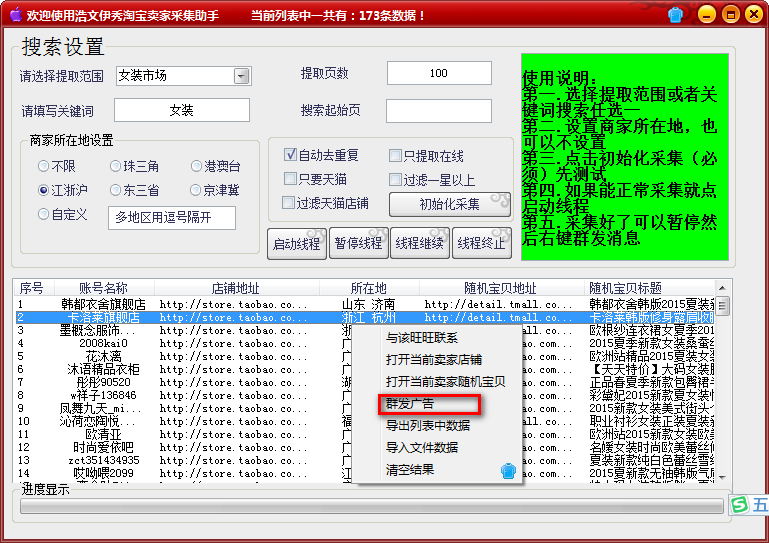The height and width of the screenshot is (543, 769).
Task: Click the 线程终止 button
Action: point(482,242)
